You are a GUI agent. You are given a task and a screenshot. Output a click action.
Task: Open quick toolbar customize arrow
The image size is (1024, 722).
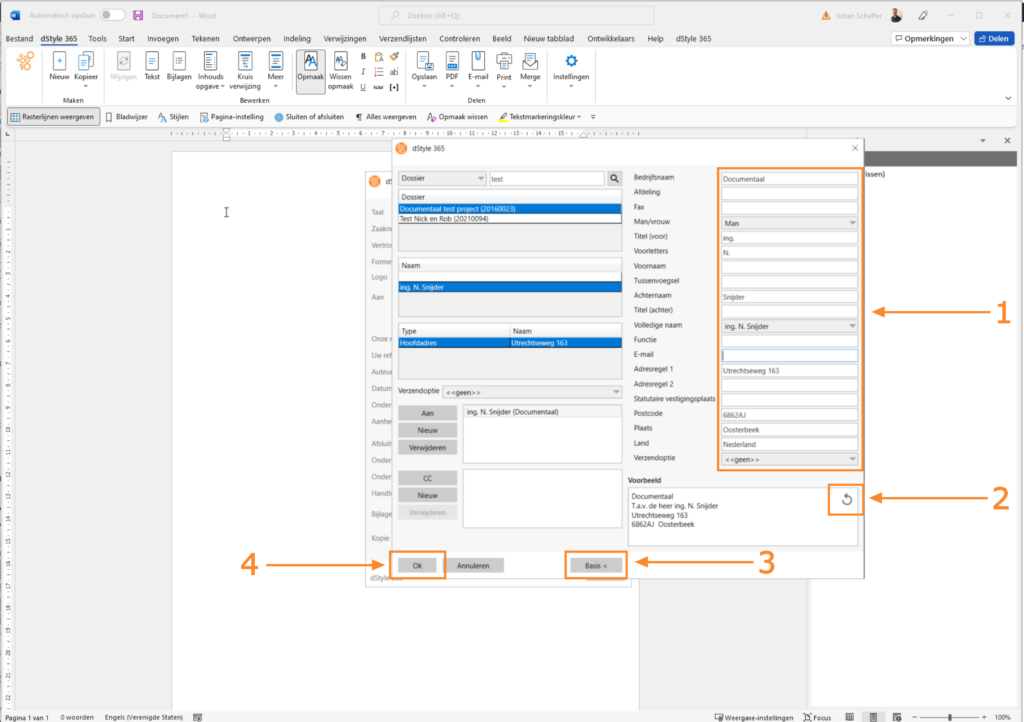tap(593, 118)
